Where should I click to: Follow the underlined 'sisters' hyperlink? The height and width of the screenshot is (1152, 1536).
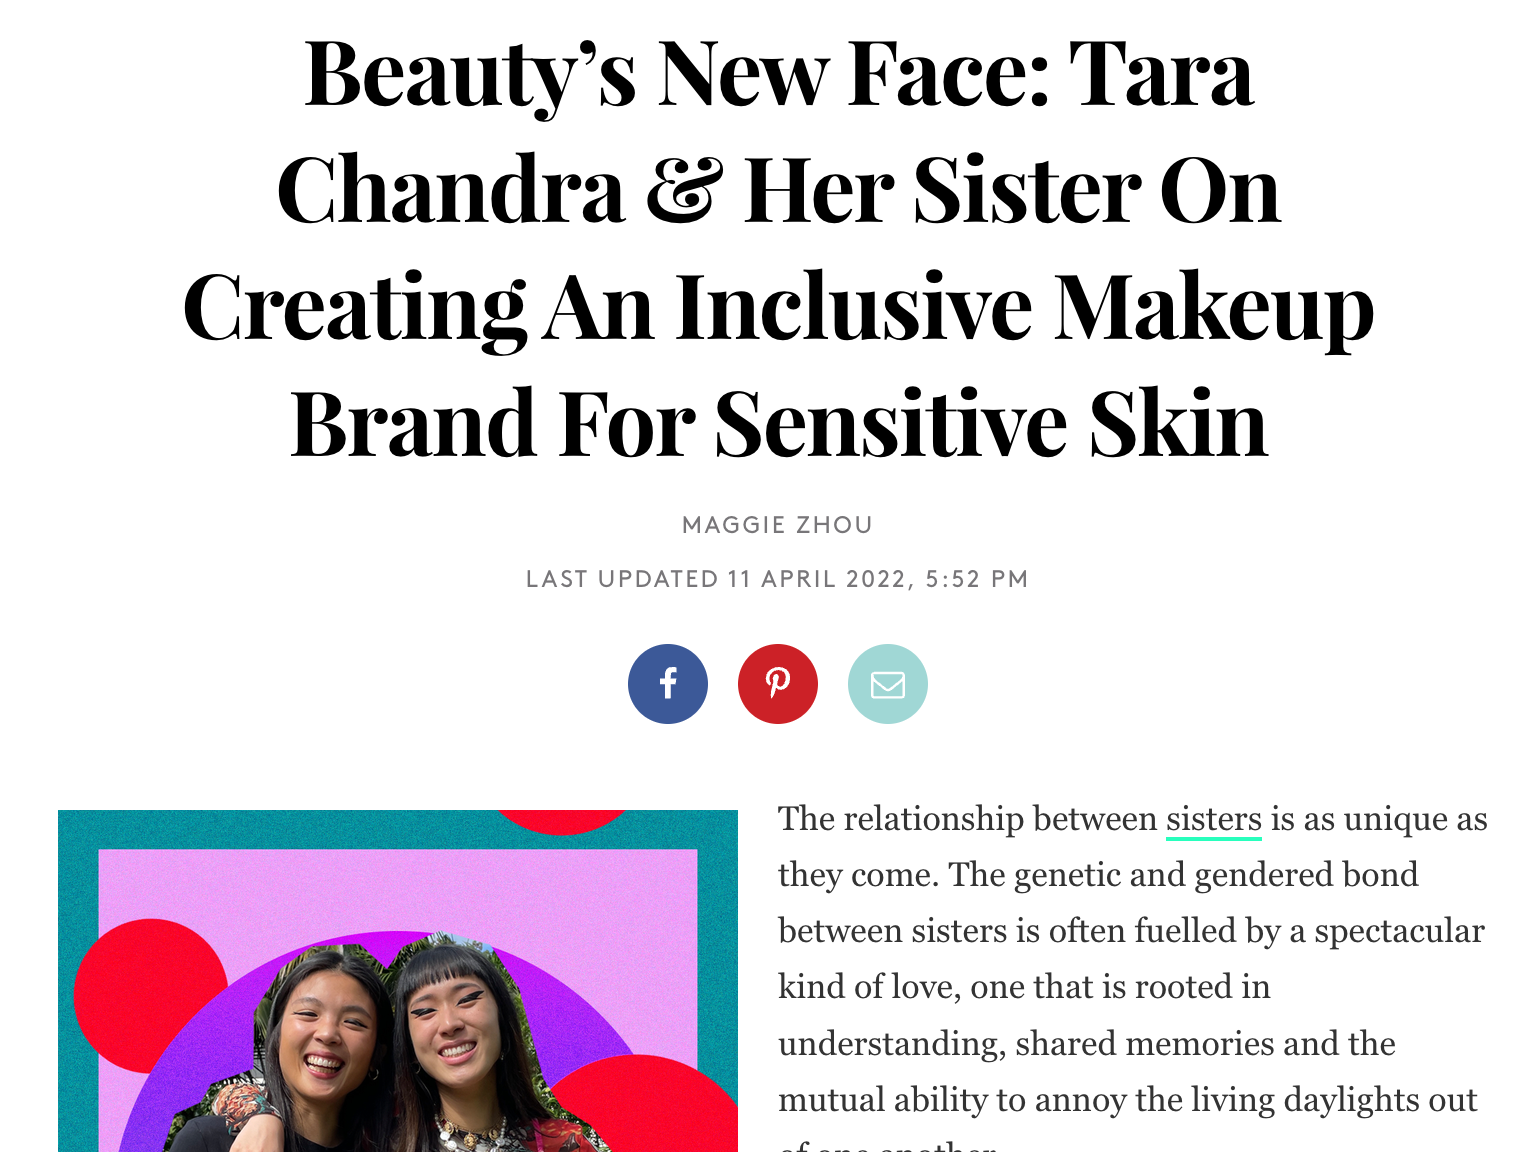pyautogui.click(x=1214, y=819)
